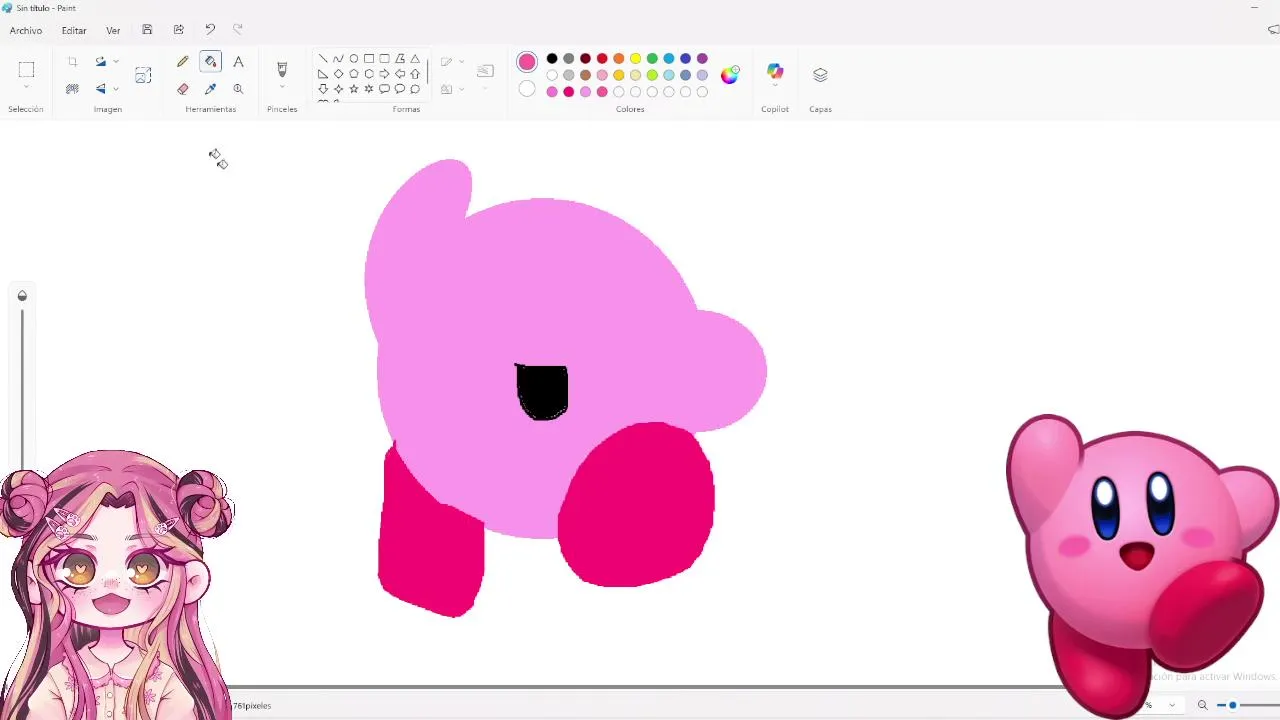Image resolution: width=1280 pixels, height=720 pixels.
Task: Choose the curve shape
Action: [338, 59]
